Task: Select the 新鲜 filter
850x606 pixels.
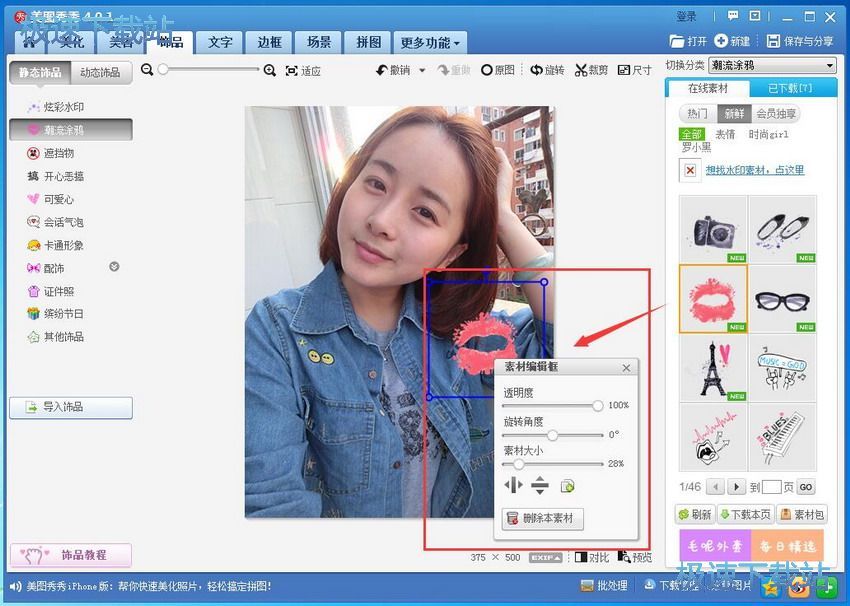Action: [735, 114]
